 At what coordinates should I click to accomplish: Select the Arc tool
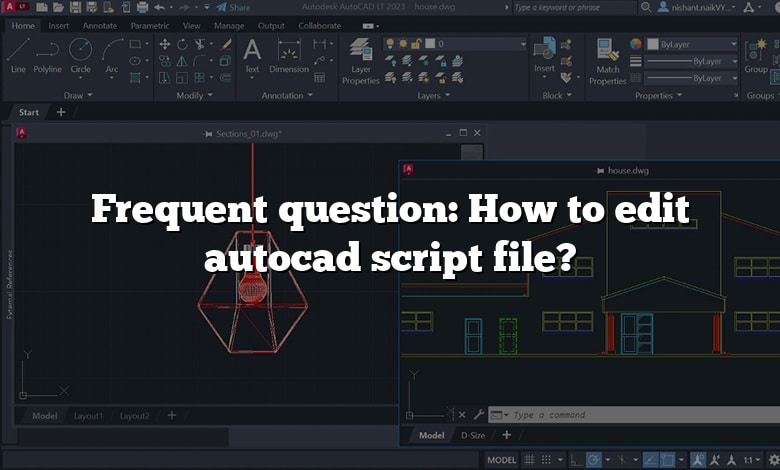[x=112, y=56]
